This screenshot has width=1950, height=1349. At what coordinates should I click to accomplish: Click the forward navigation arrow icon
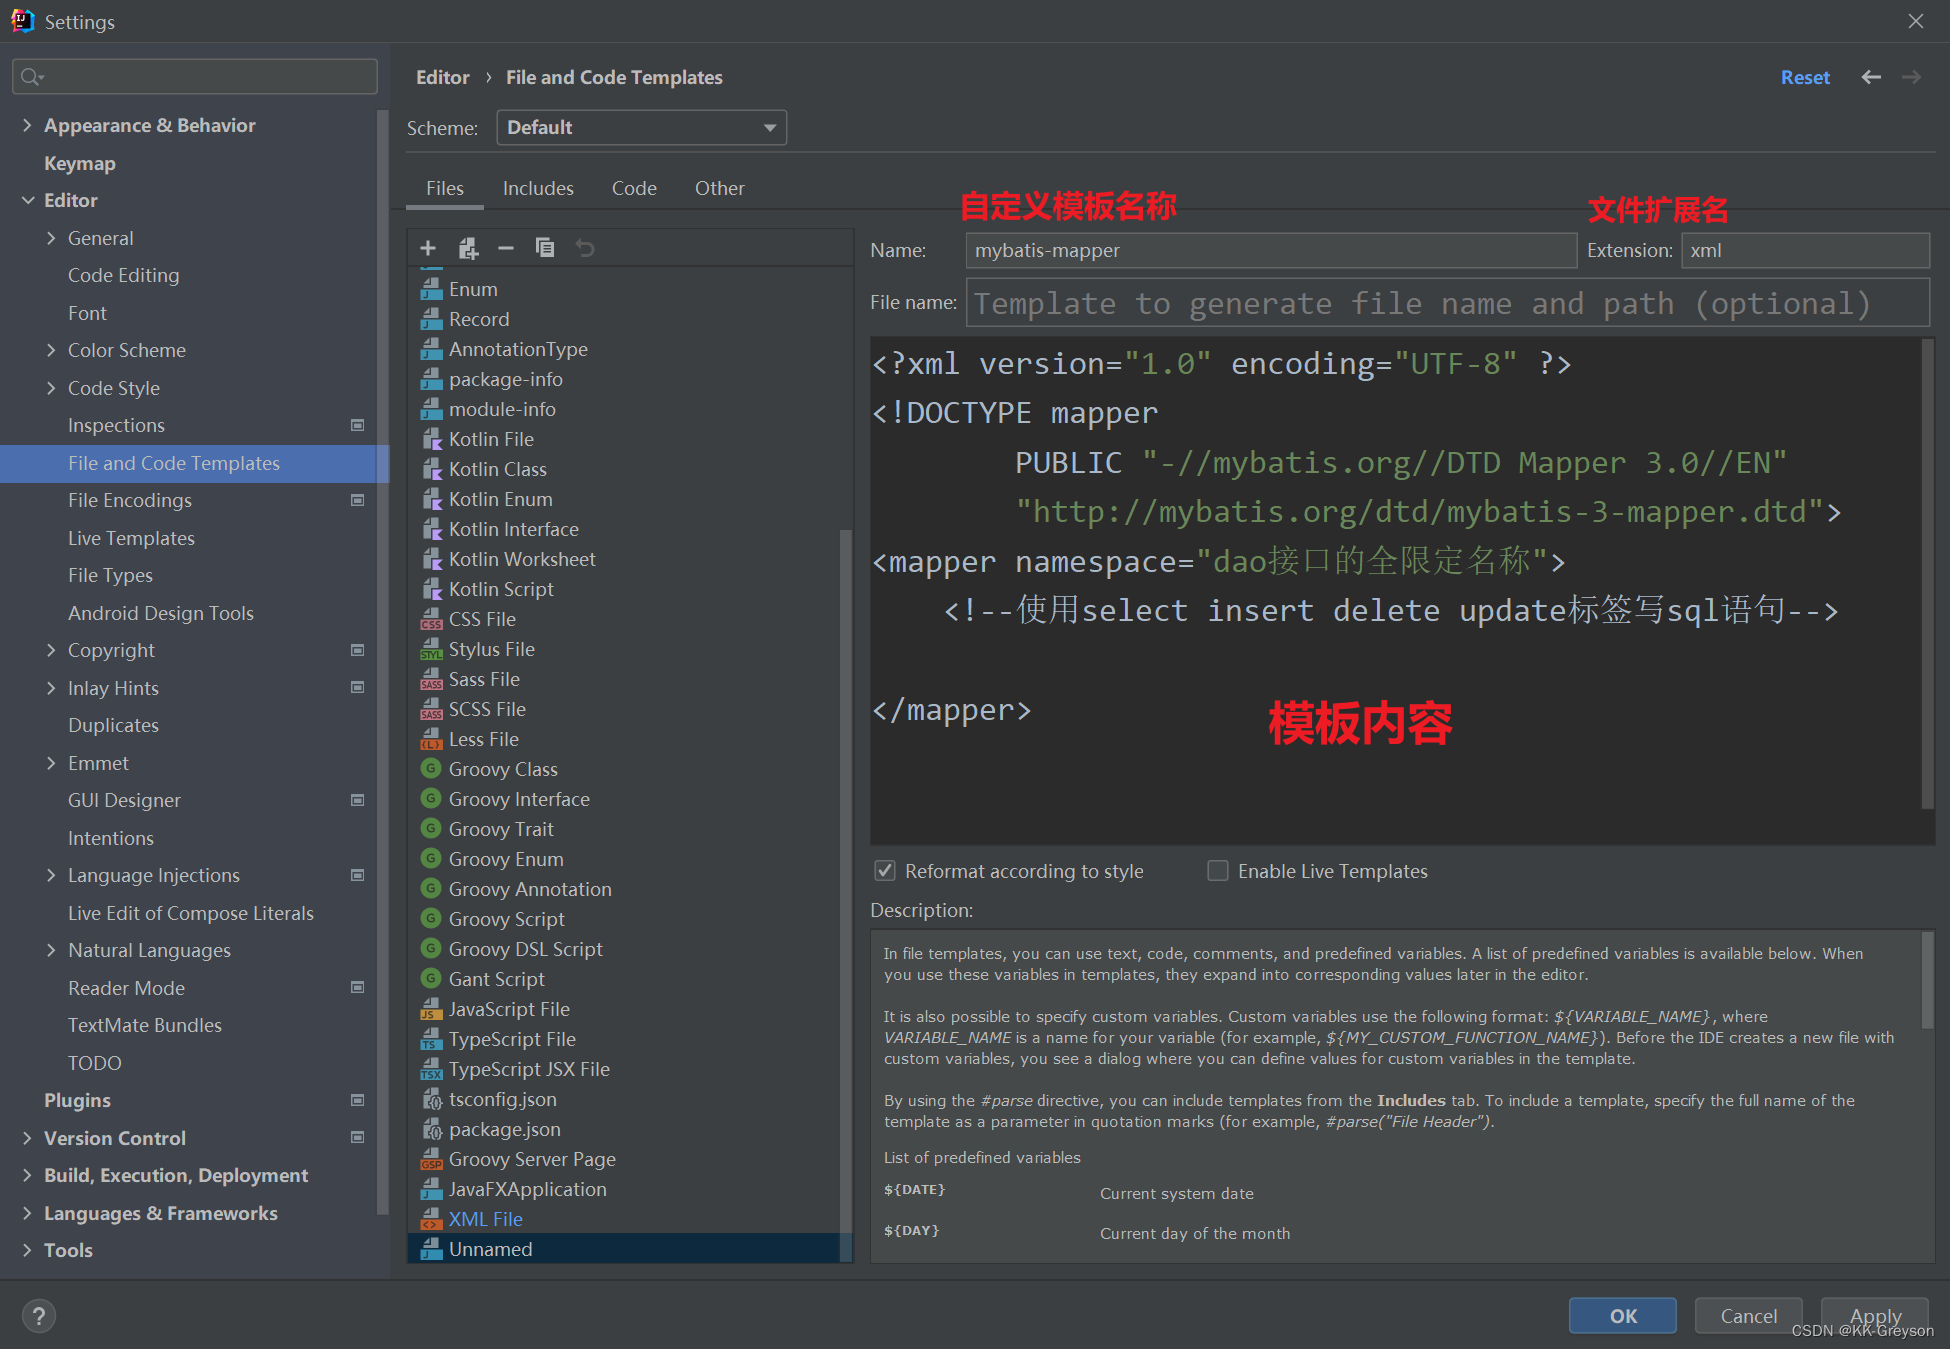pyautogui.click(x=1911, y=77)
